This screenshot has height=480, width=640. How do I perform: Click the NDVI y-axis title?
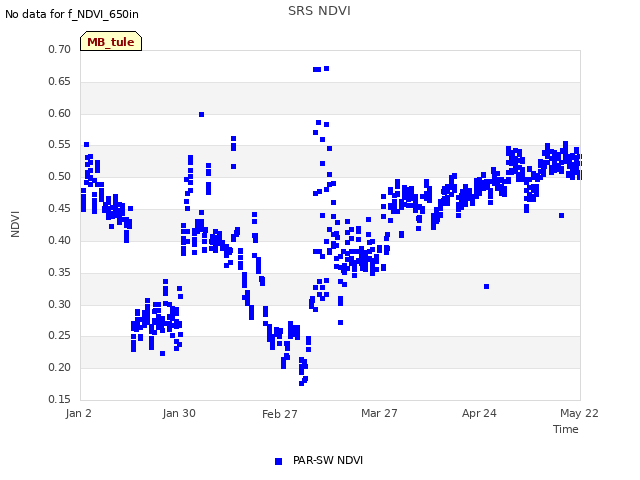click(15, 224)
